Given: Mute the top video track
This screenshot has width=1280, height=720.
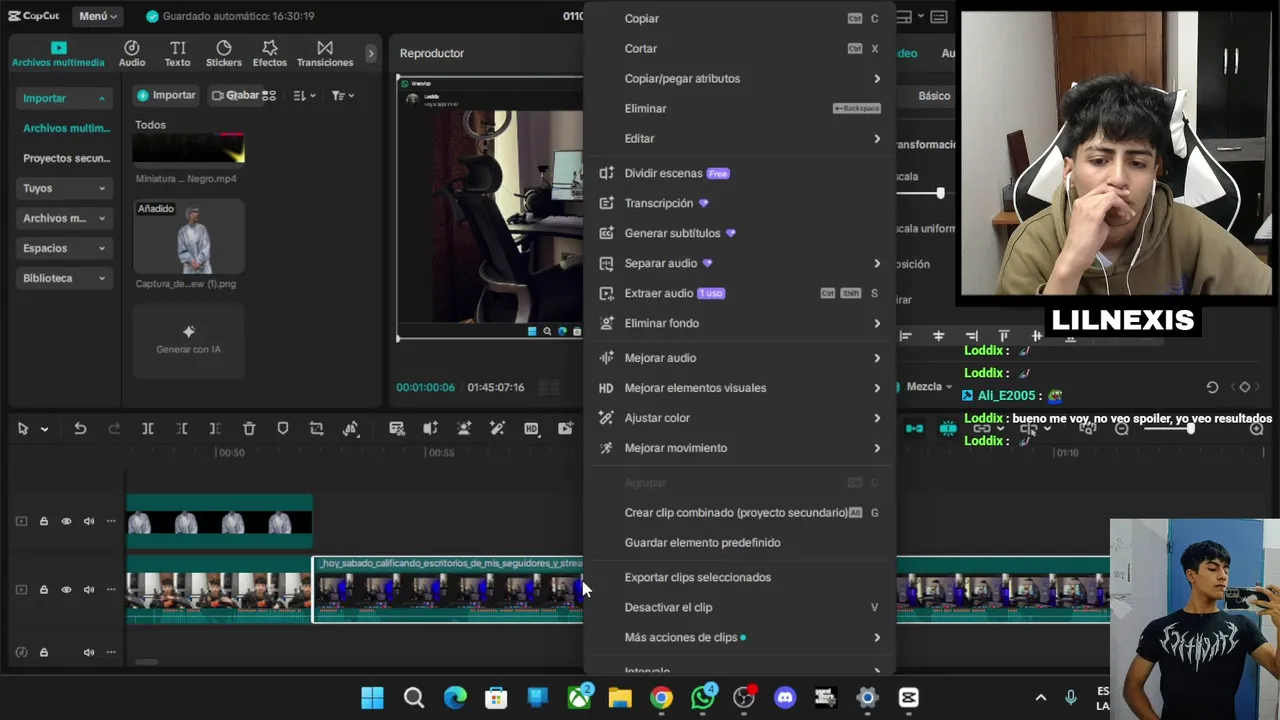Looking at the screenshot, I should pyautogui.click(x=89, y=521).
